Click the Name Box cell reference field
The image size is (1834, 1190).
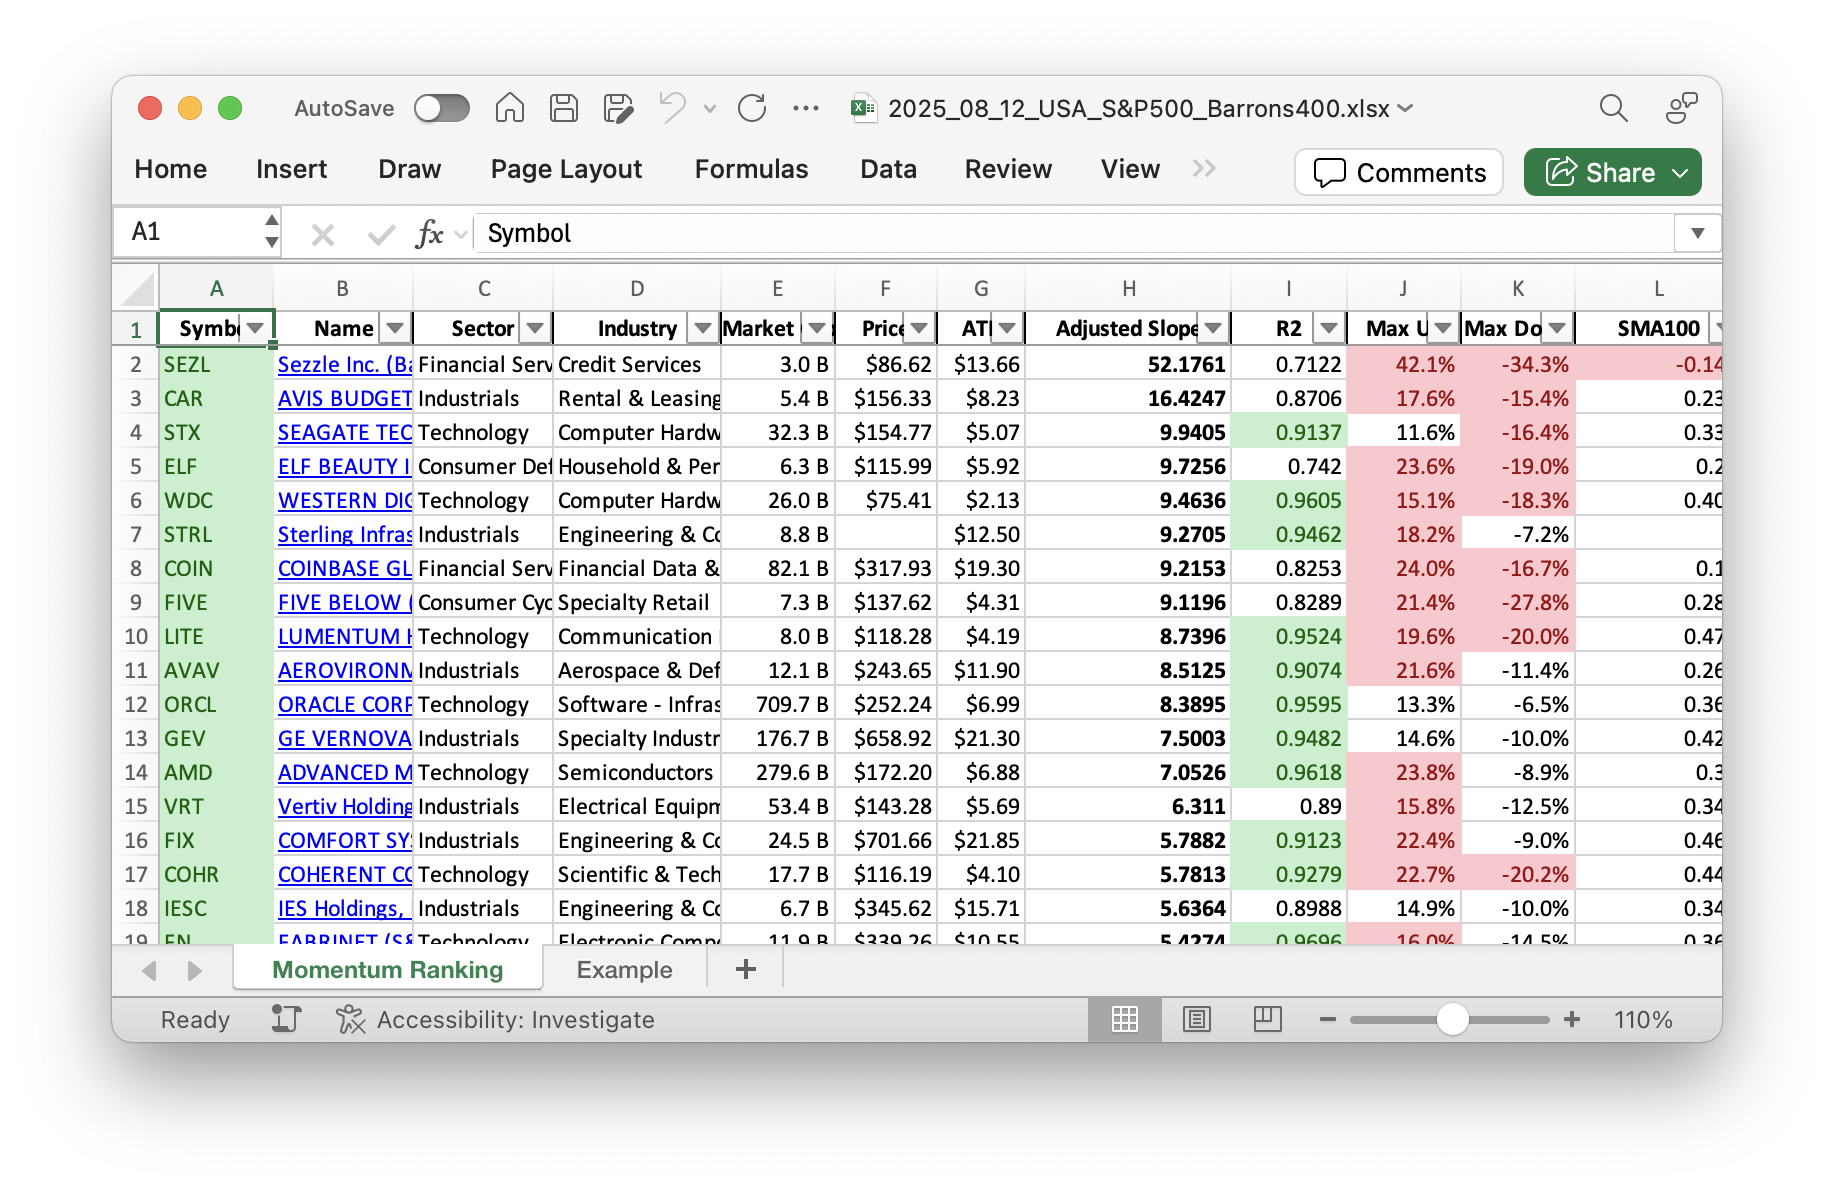[192, 232]
